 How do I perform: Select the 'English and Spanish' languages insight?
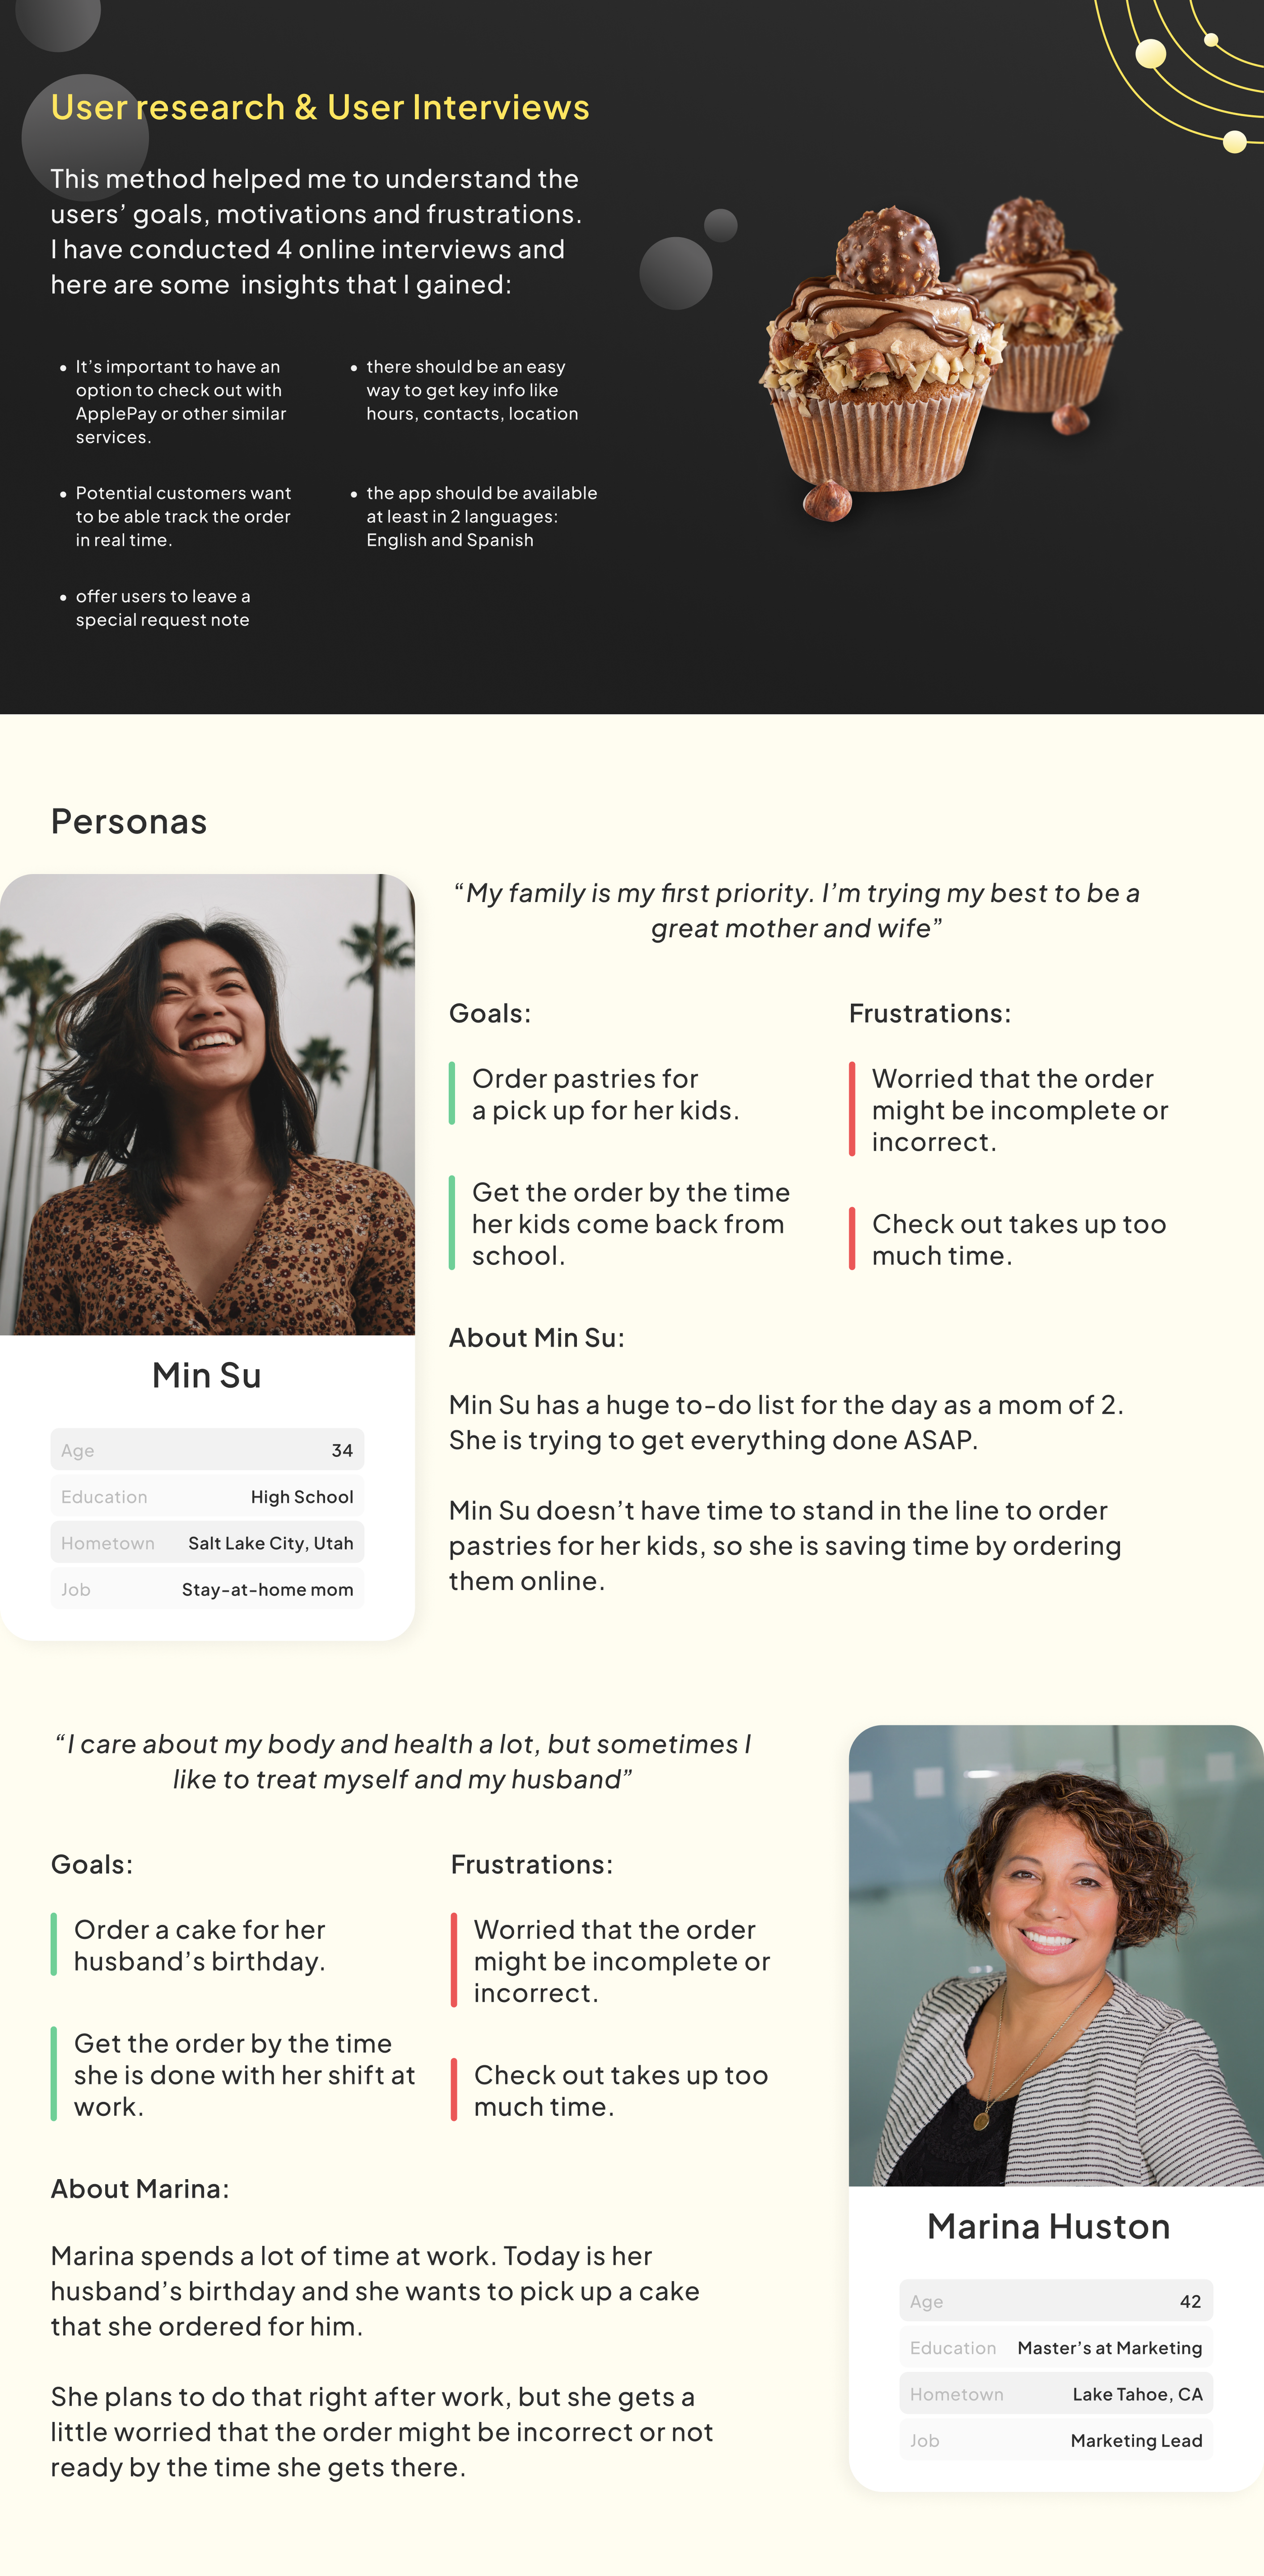[x=481, y=516]
